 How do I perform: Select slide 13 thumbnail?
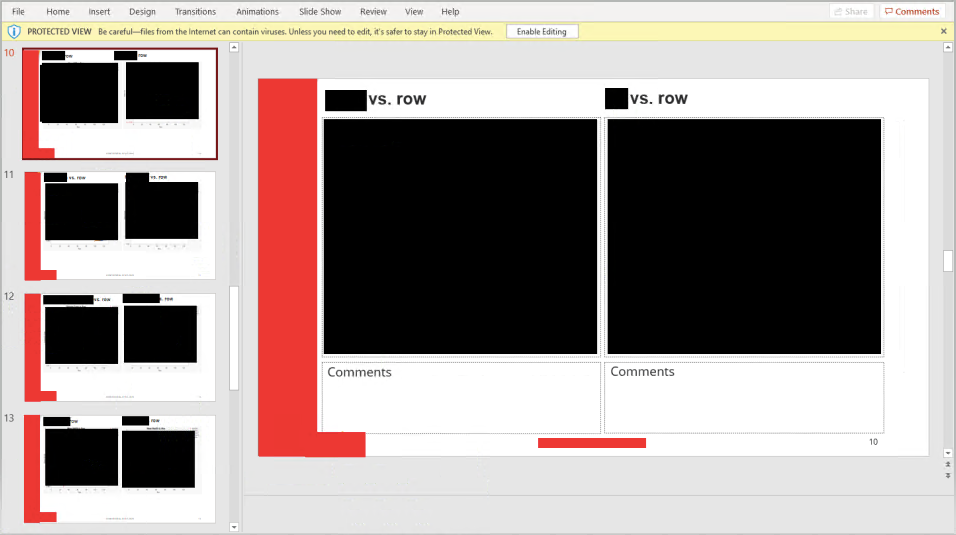pos(120,469)
